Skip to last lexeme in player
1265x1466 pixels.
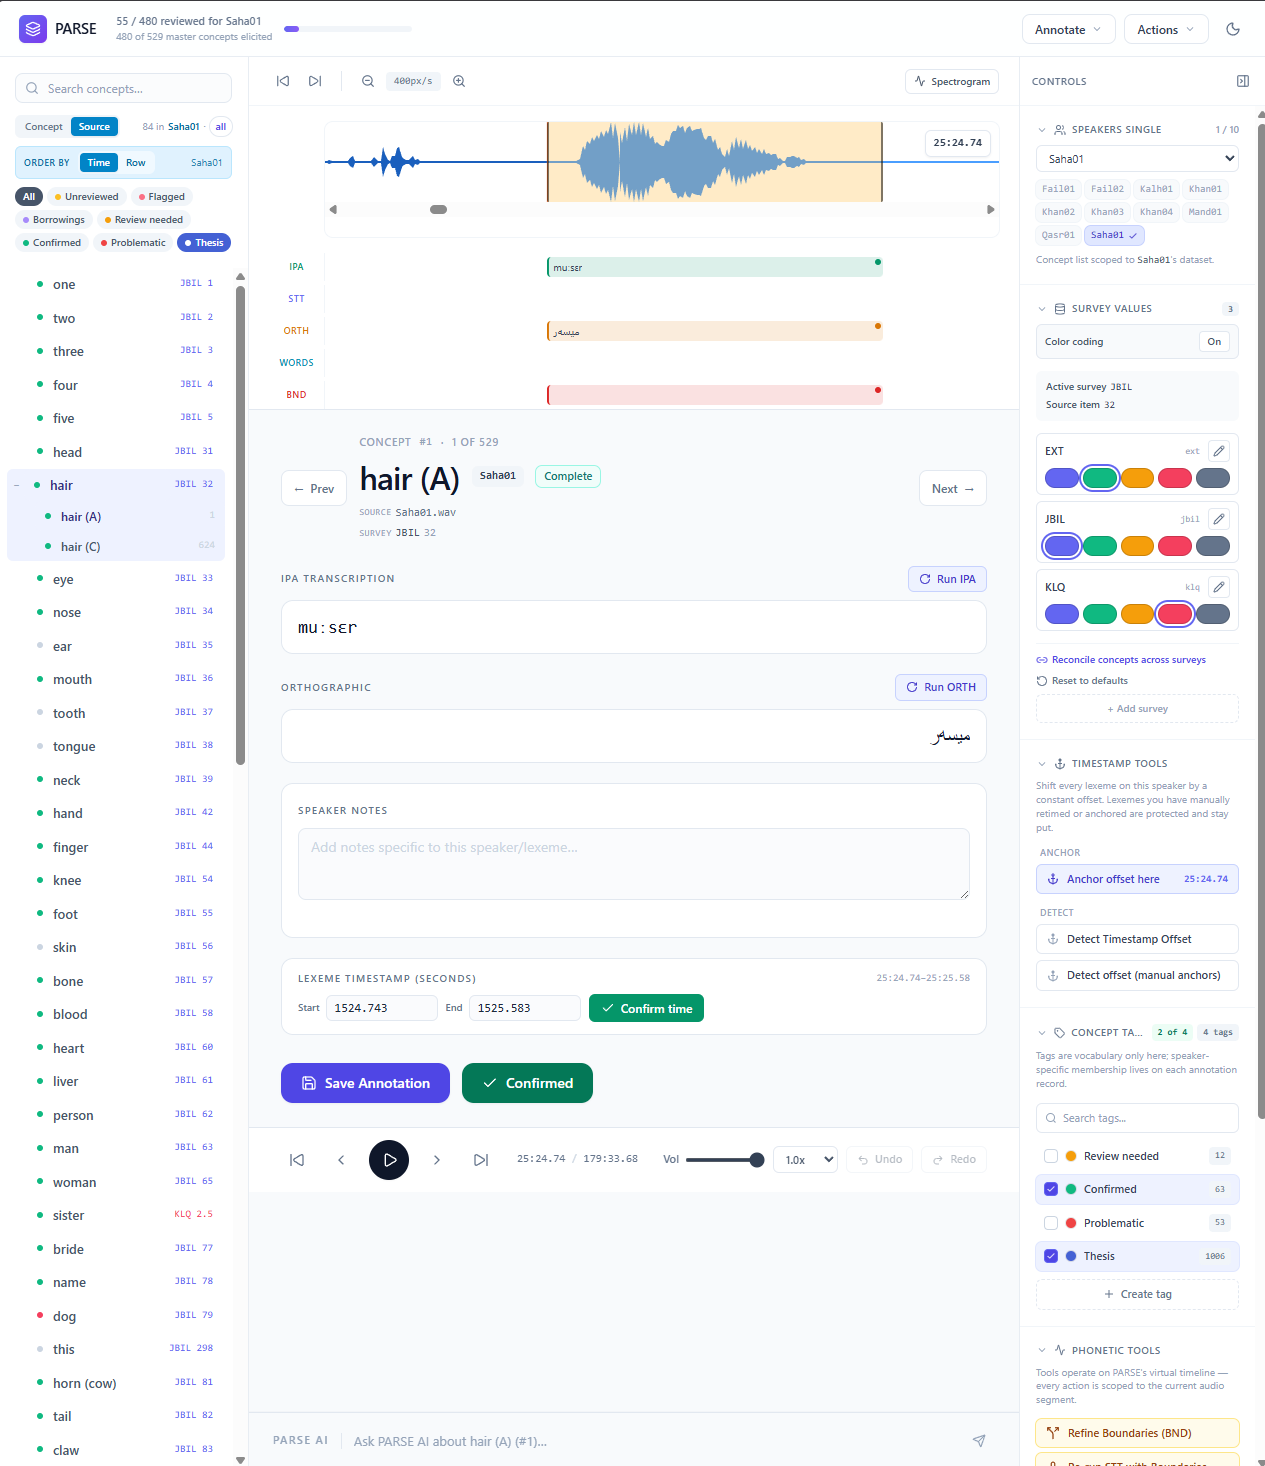click(481, 1160)
